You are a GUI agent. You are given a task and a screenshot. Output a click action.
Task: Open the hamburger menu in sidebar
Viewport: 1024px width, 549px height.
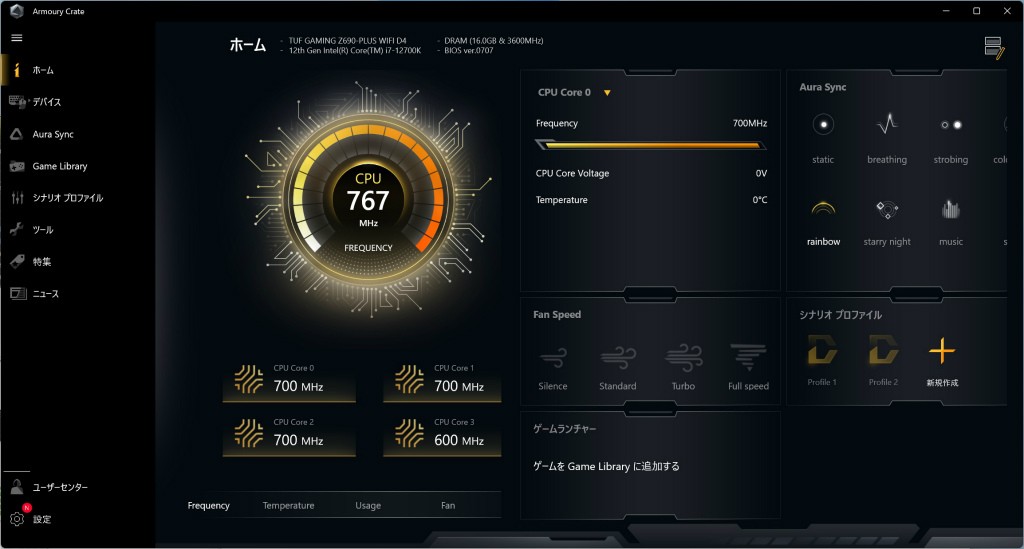16,37
